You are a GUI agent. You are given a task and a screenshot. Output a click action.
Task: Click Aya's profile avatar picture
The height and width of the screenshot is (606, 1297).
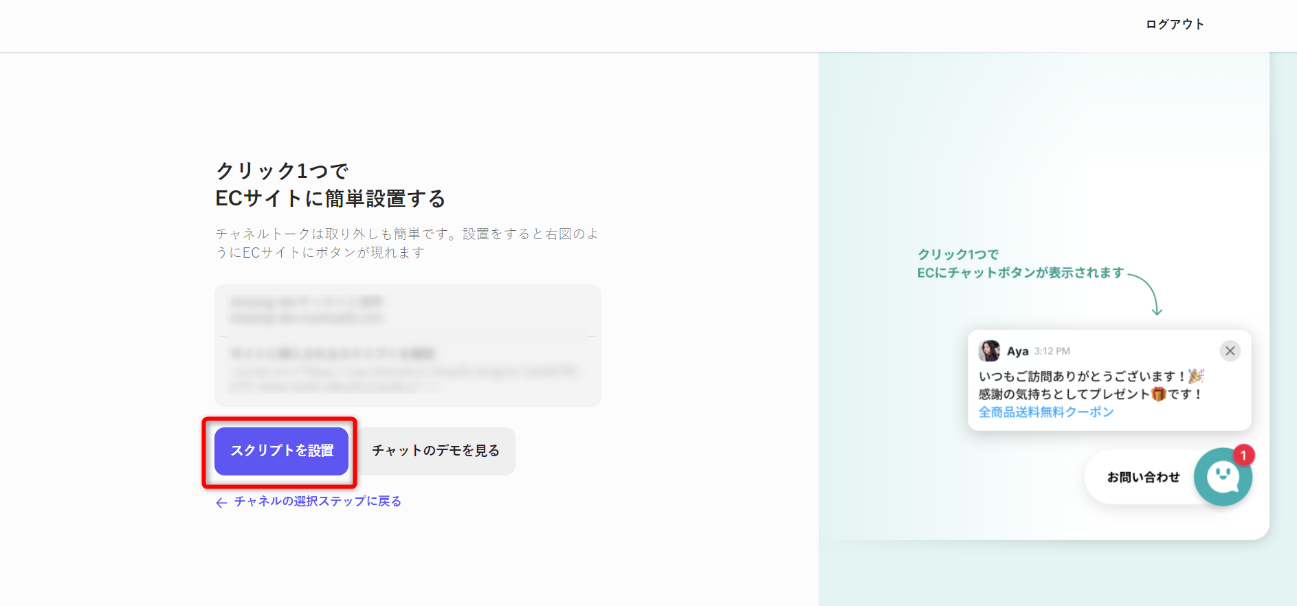[x=989, y=351]
